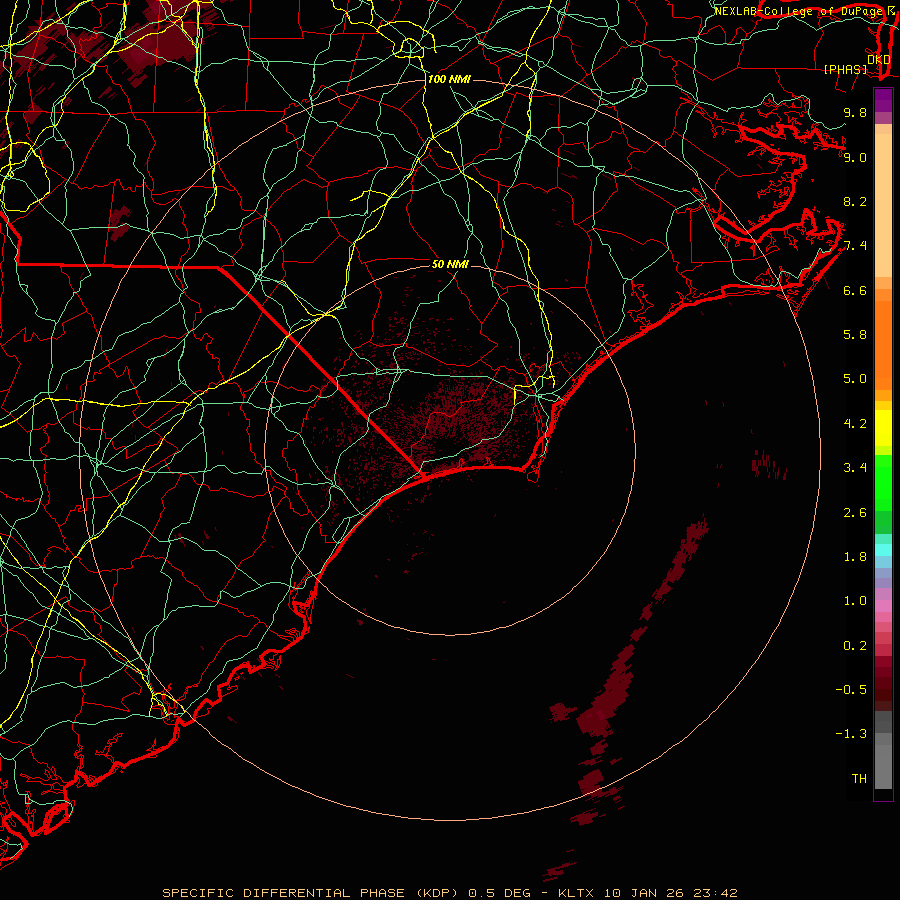Select the -0.5 value on the color scale
The height and width of the screenshot is (900, 900).
(851, 690)
